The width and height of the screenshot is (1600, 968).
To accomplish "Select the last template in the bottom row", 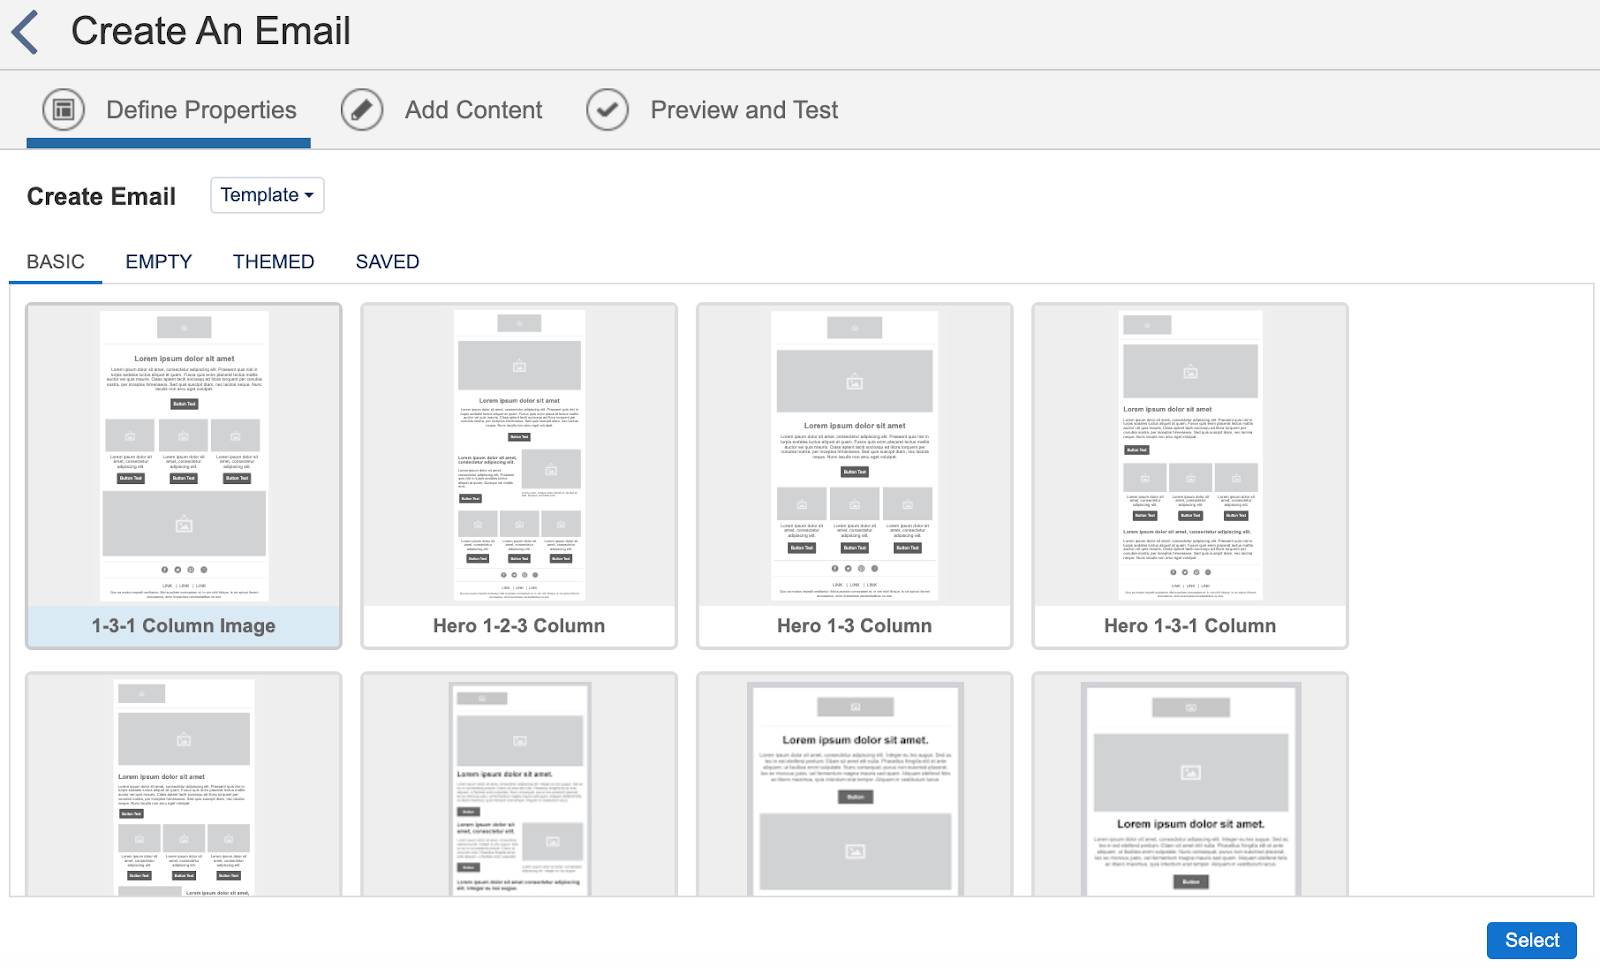I will tap(1190, 790).
